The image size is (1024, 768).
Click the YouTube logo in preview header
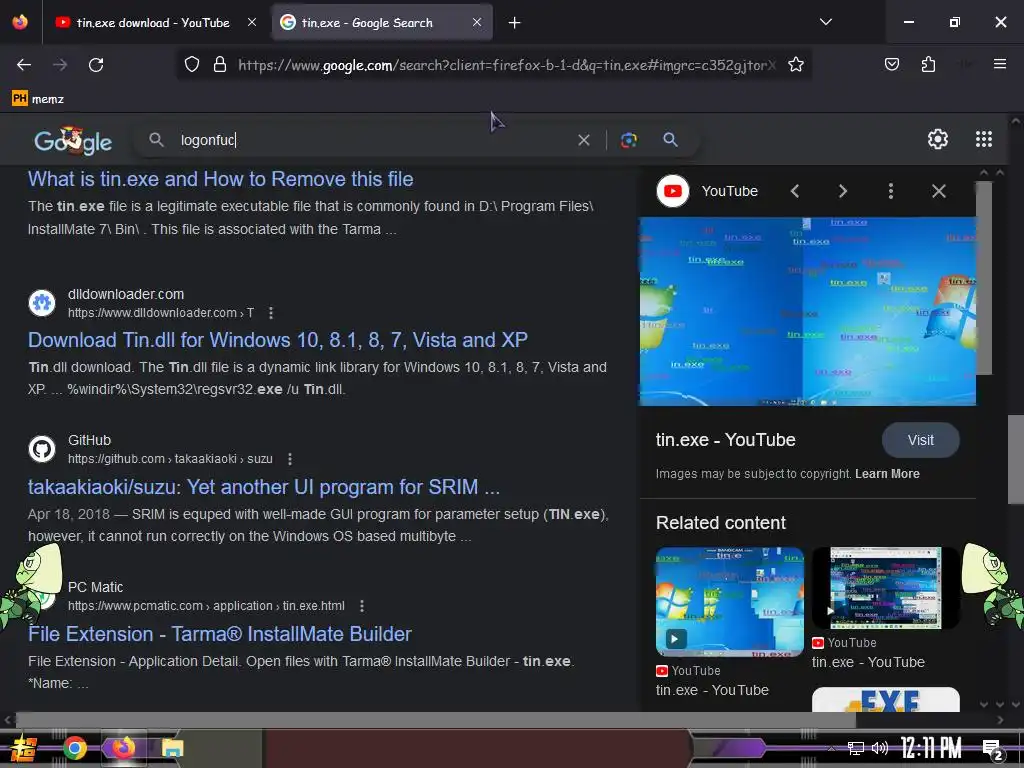coord(673,191)
